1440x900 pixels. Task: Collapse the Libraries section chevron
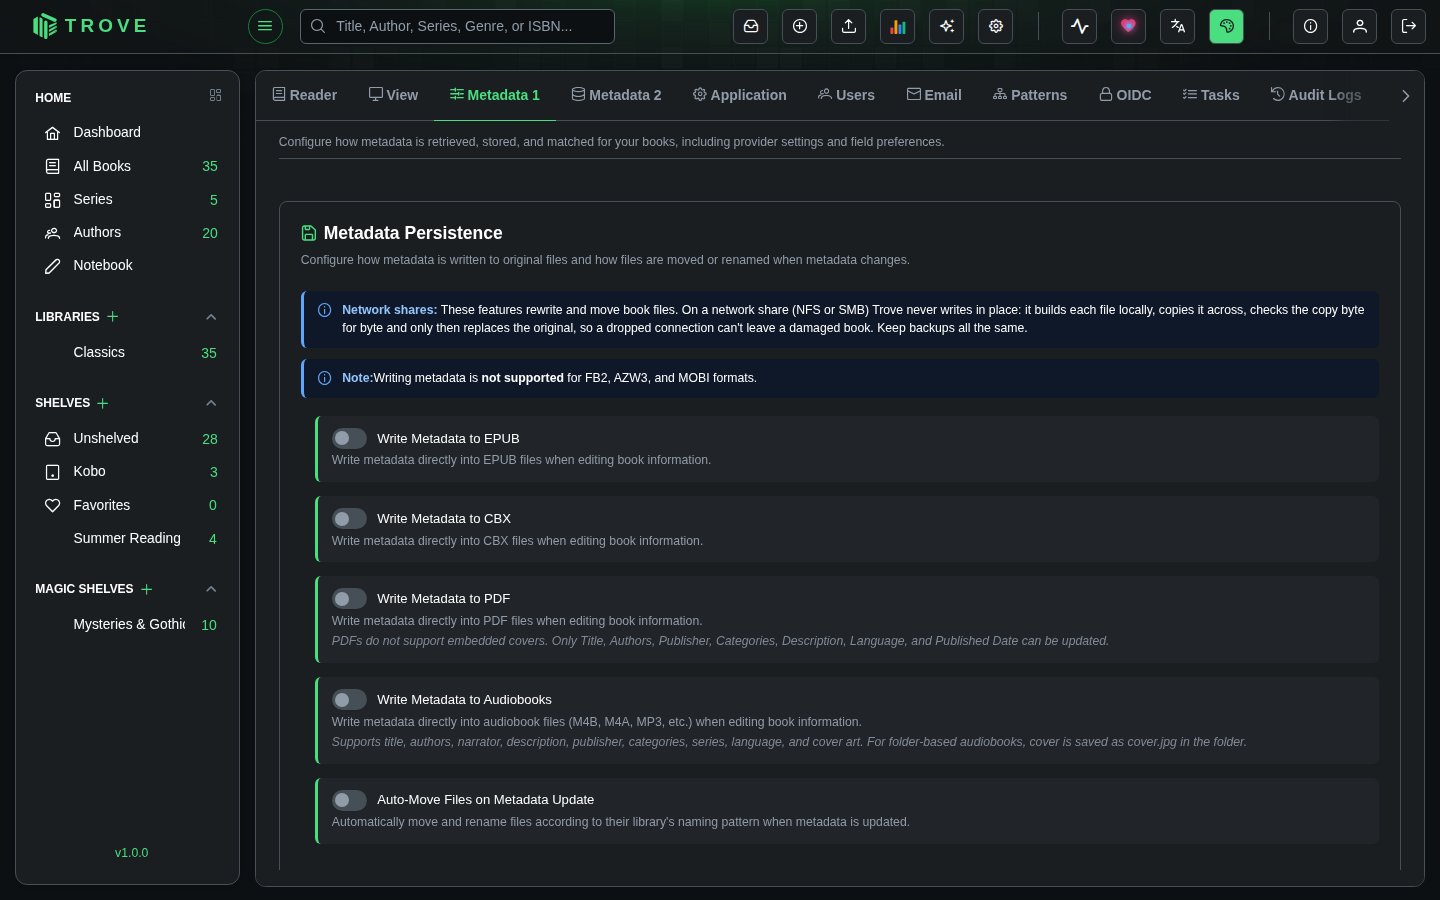click(x=211, y=317)
